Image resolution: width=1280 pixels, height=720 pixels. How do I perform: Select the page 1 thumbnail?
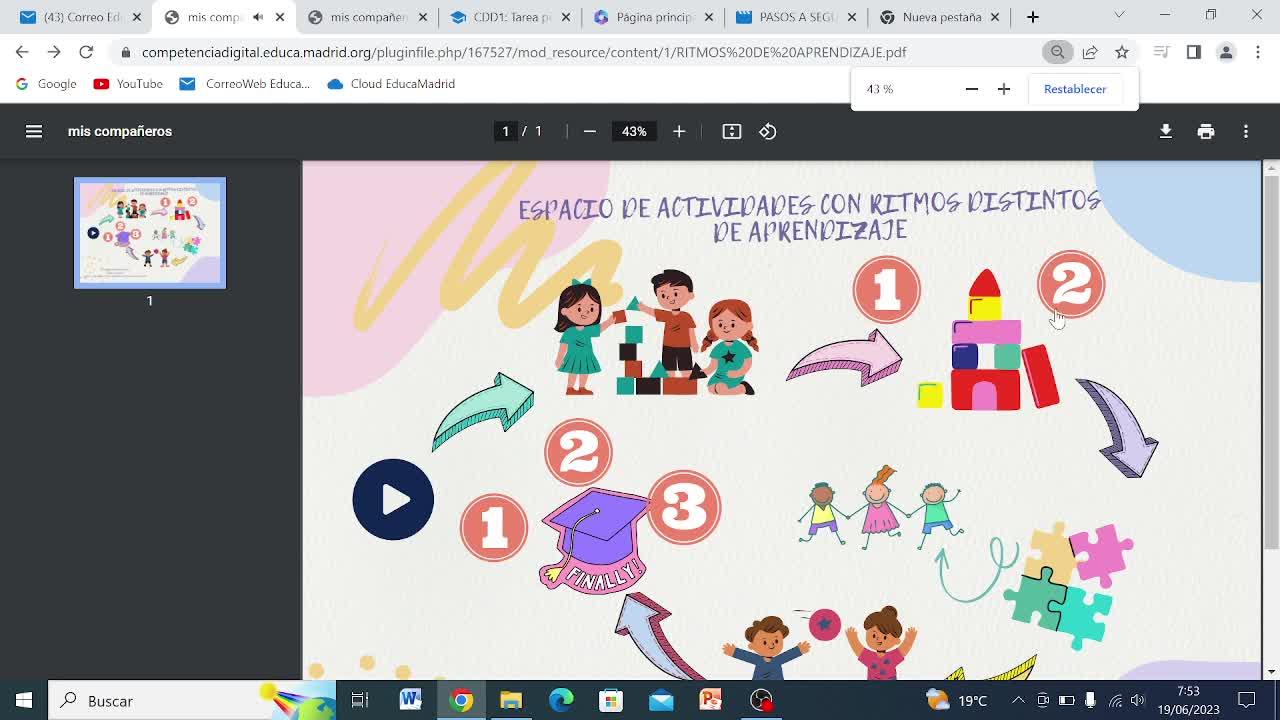pyautogui.click(x=150, y=233)
